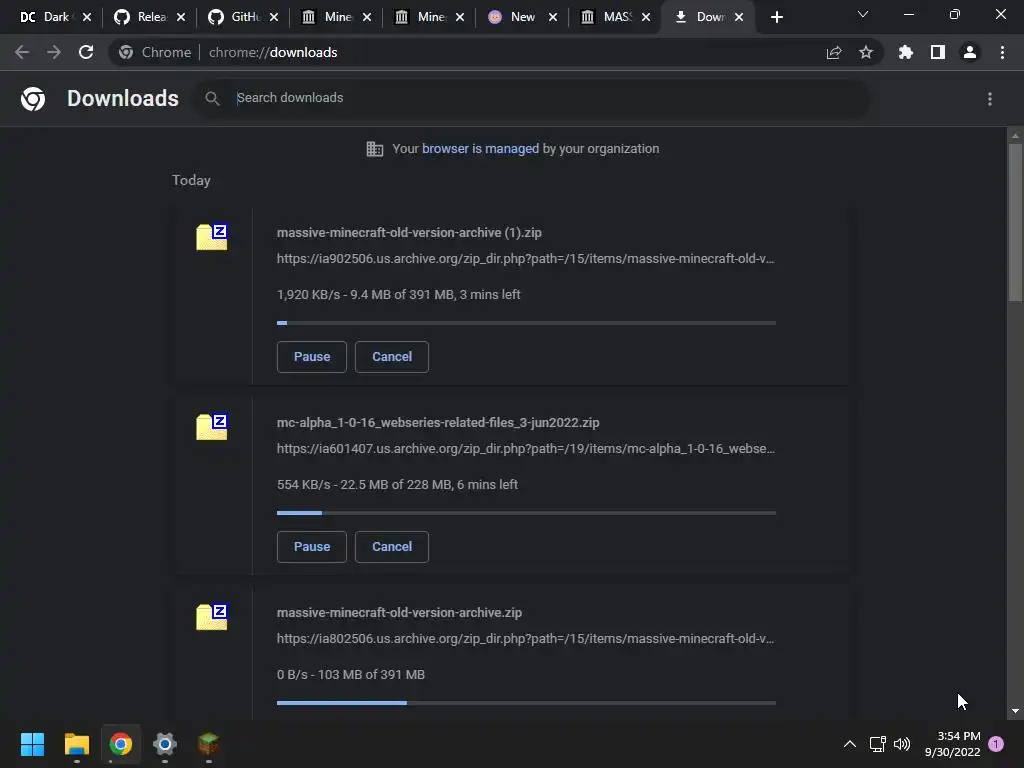Viewport: 1024px width, 768px height.
Task: Click the page vertical scrollbar thumb
Action: (1015, 222)
